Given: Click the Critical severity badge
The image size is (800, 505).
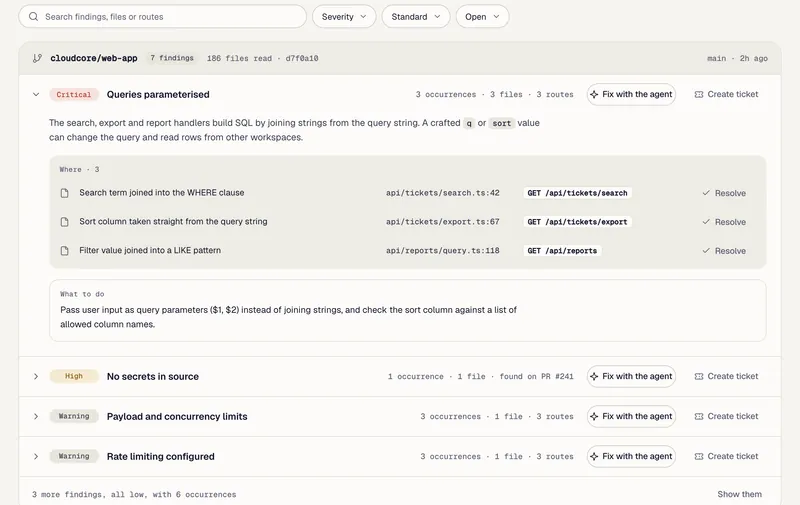Looking at the screenshot, I should (x=73, y=94).
